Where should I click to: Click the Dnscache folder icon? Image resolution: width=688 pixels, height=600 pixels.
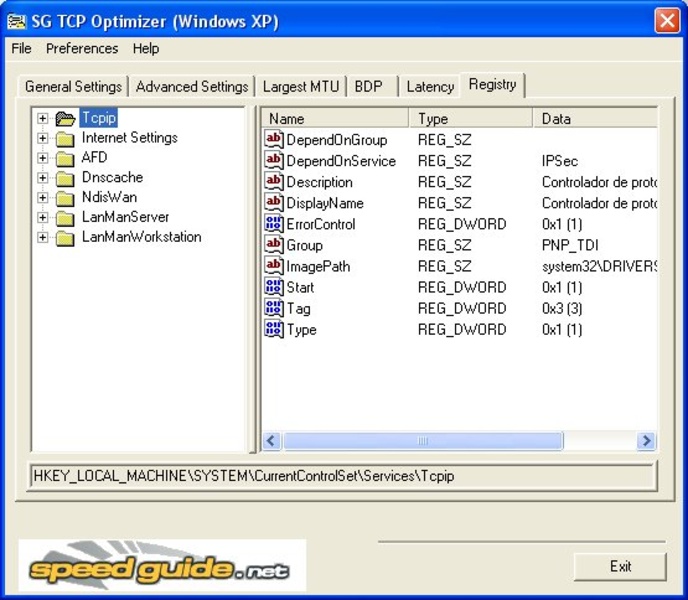tap(66, 178)
